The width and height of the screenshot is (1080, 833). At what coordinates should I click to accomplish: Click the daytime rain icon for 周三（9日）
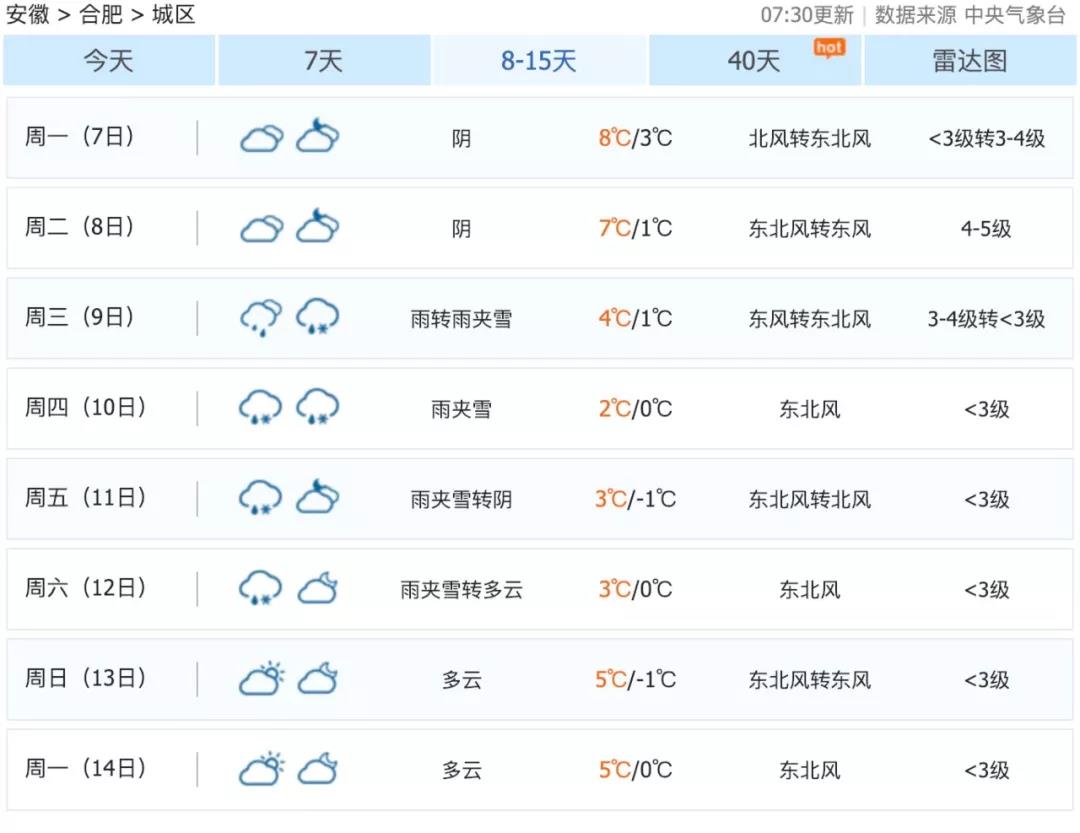[262, 318]
